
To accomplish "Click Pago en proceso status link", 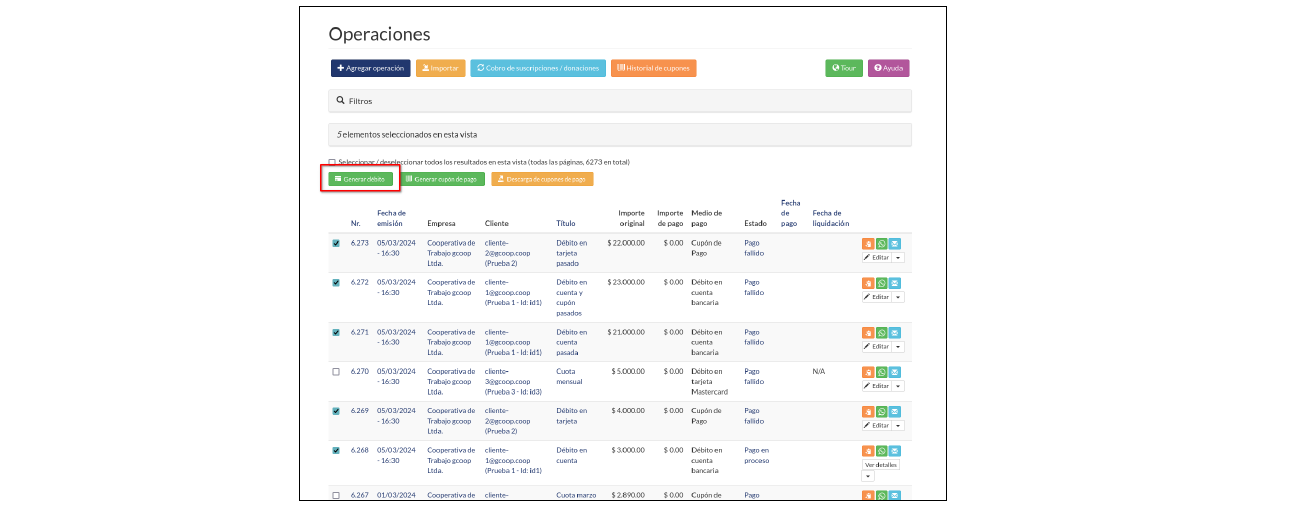I will click(757, 455).
